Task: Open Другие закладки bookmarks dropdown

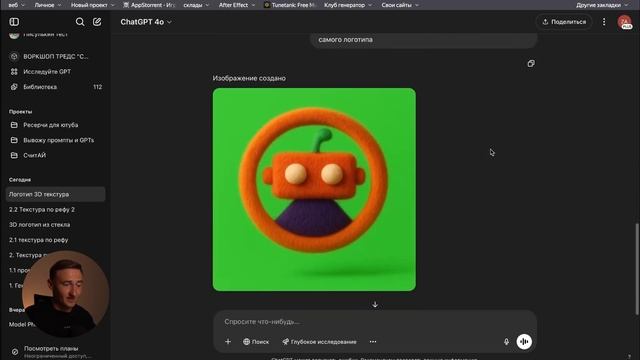Action: [x=602, y=5]
